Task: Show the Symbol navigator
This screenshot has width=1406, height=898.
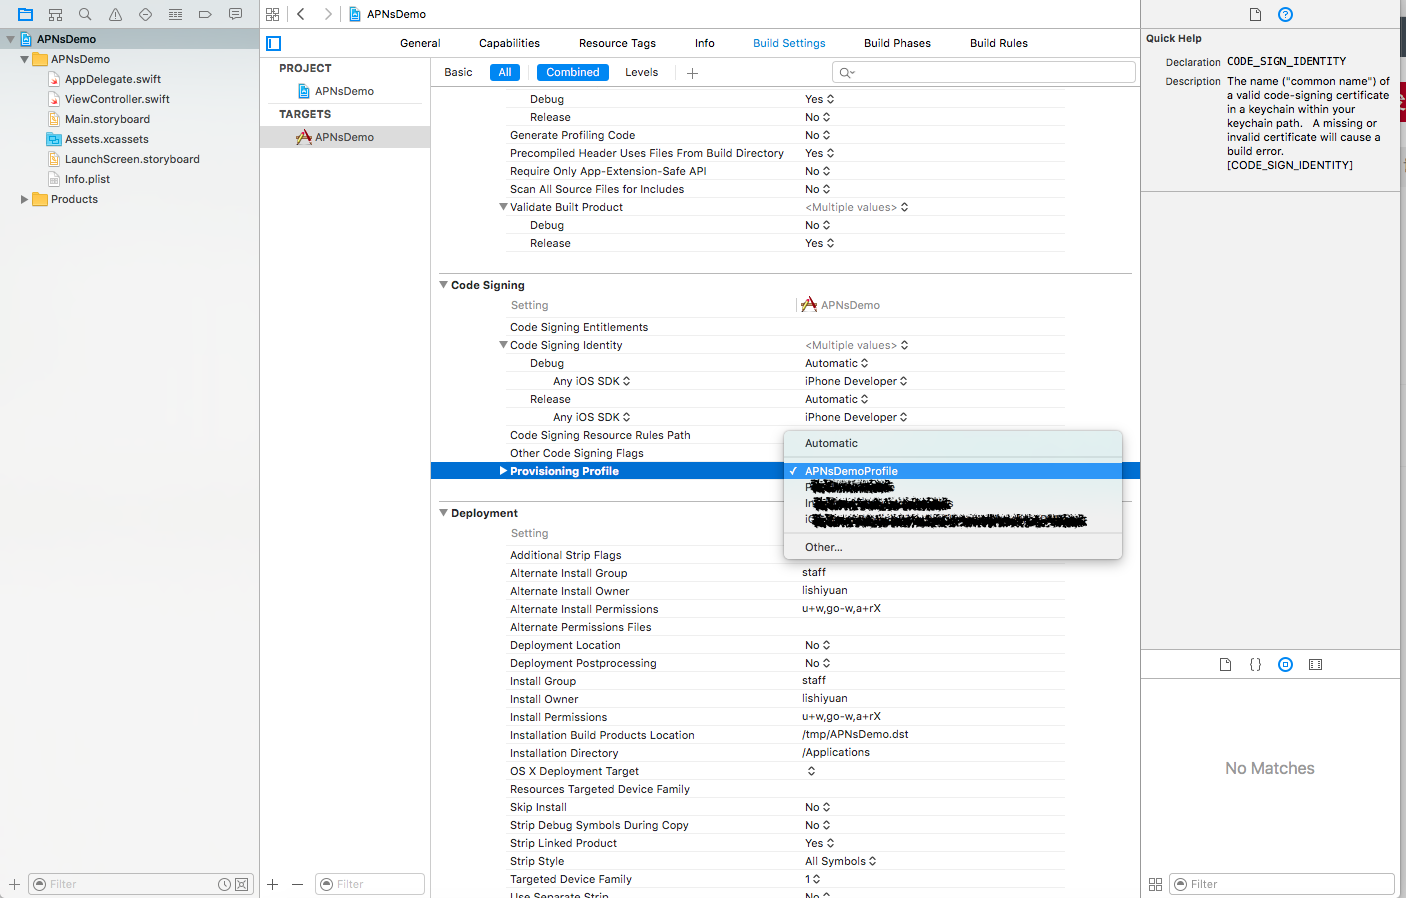Action: coord(55,14)
